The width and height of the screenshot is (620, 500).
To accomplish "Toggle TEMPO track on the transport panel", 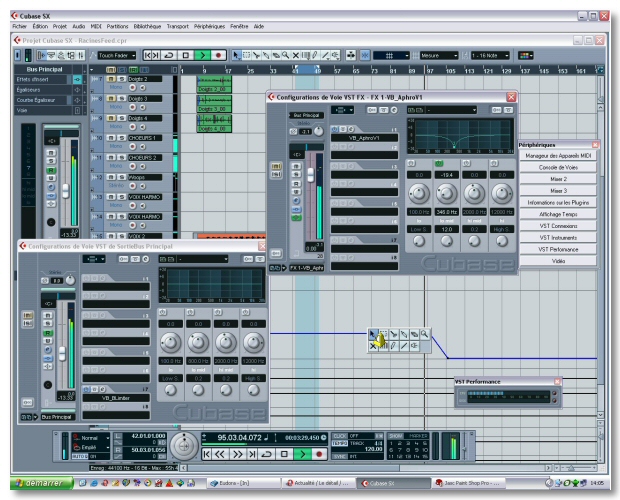I will 340,443.
